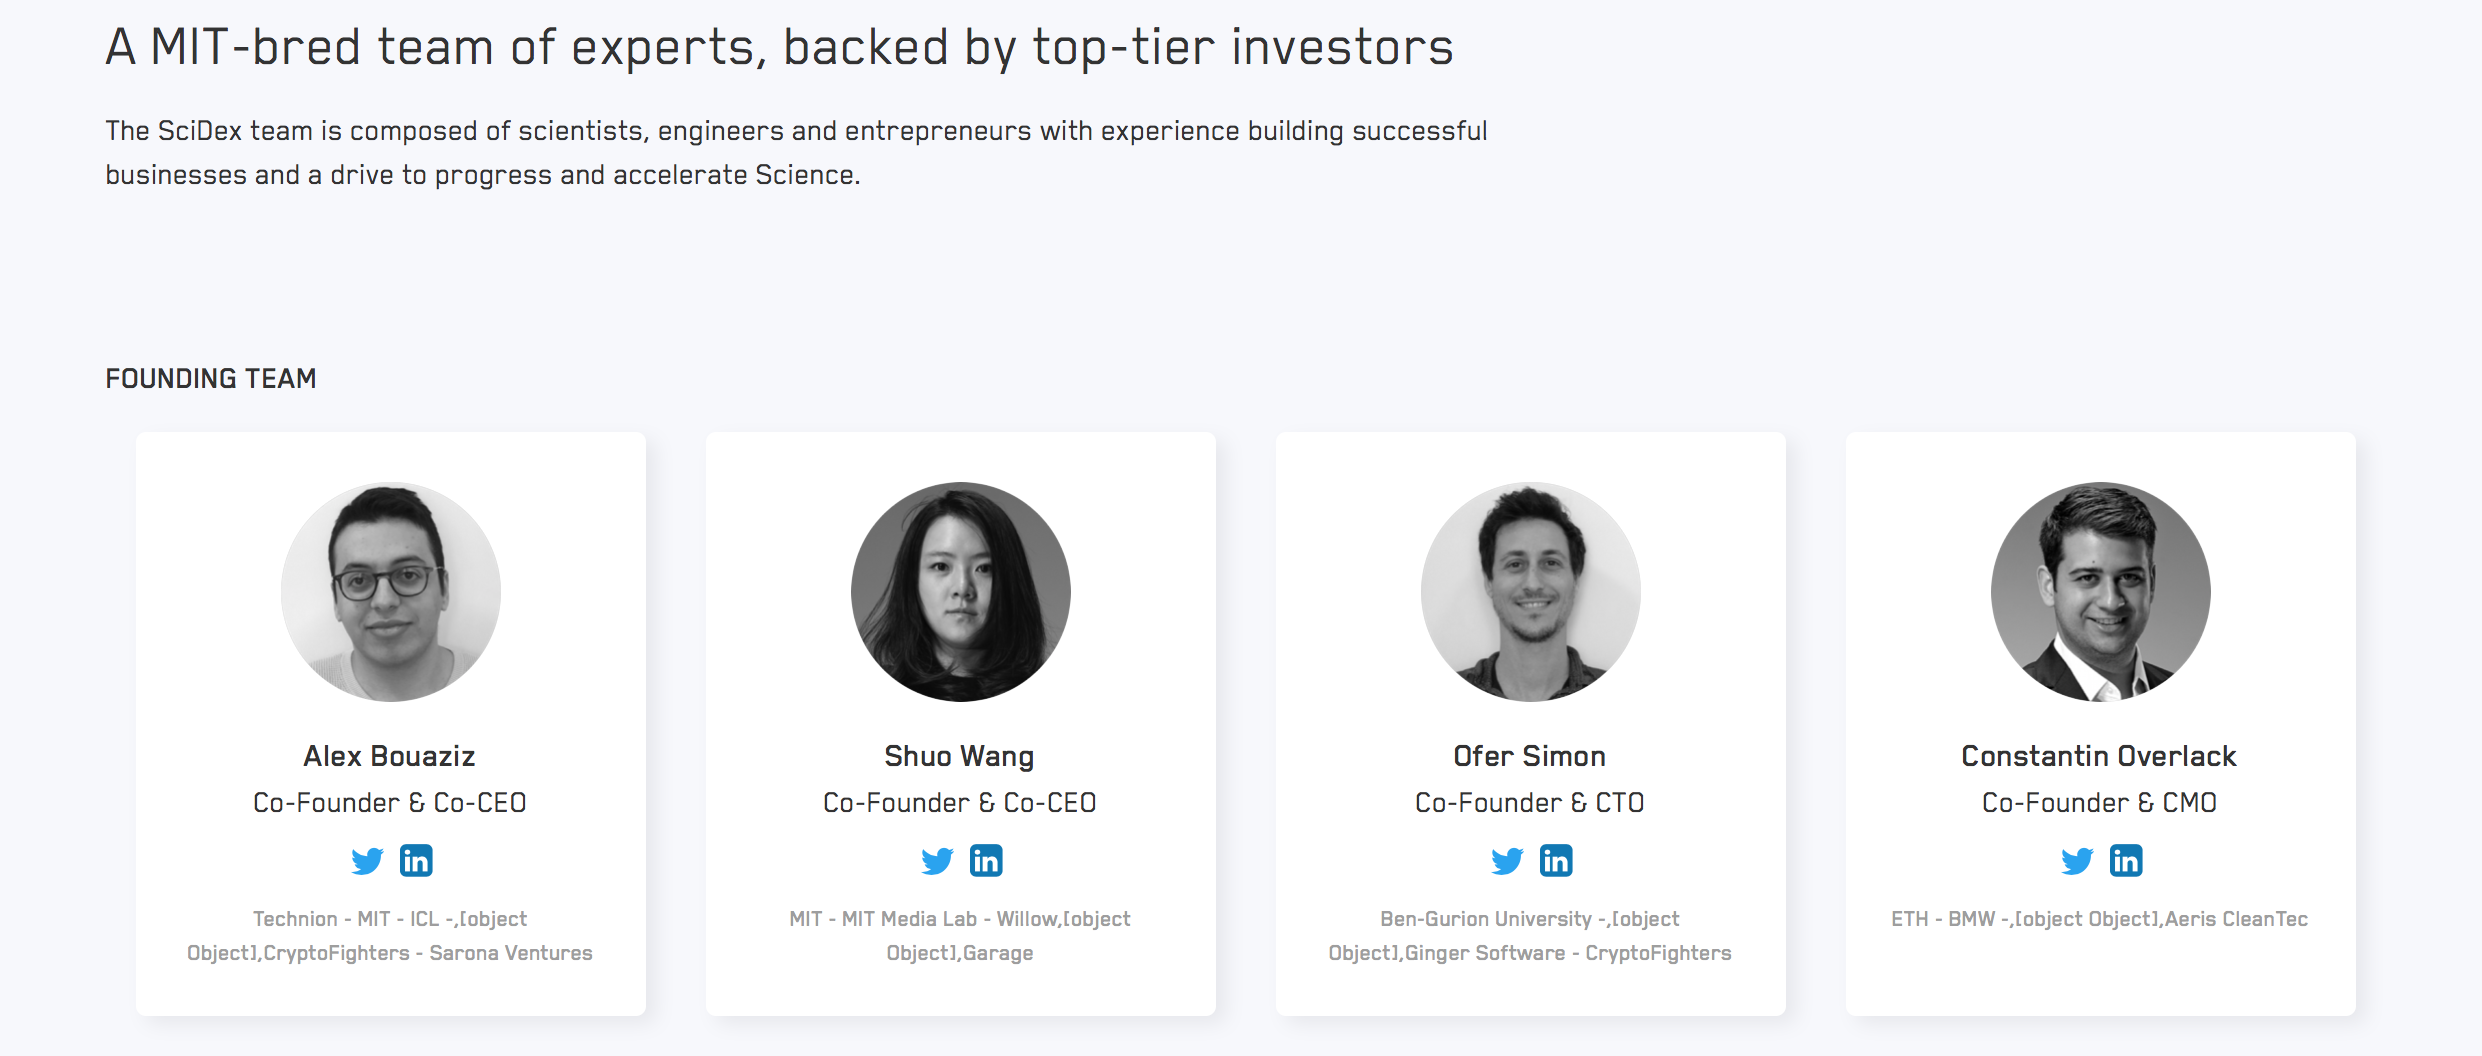Click the name Shuo Wang
2482x1056 pixels.
pos(959,756)
